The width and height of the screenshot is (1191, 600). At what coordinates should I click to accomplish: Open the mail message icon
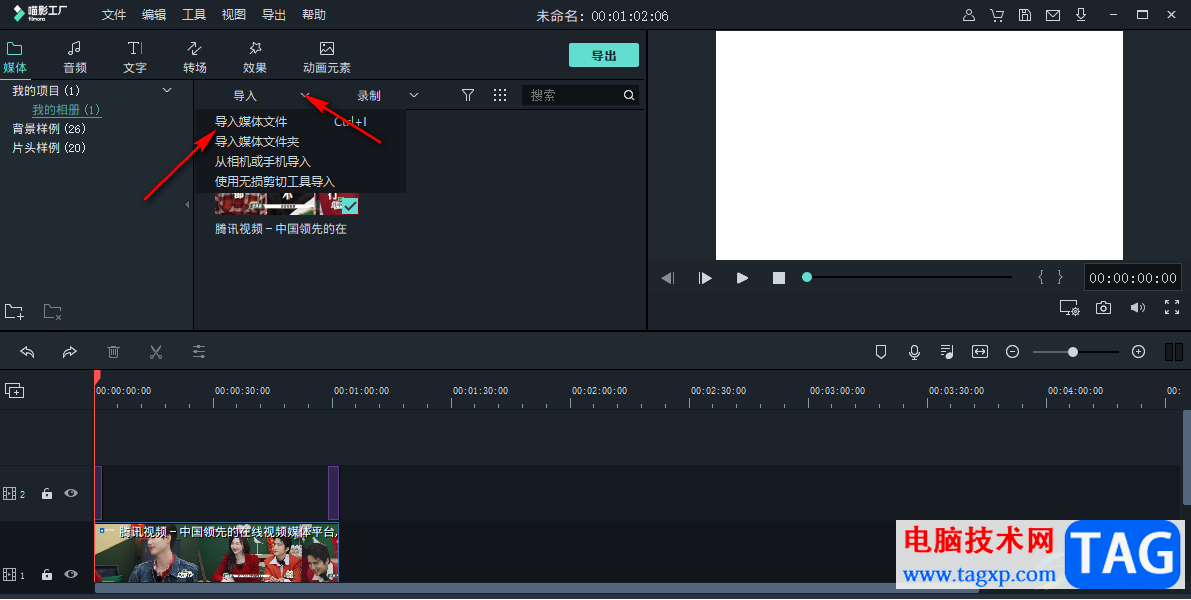[x=1053, y=15]
